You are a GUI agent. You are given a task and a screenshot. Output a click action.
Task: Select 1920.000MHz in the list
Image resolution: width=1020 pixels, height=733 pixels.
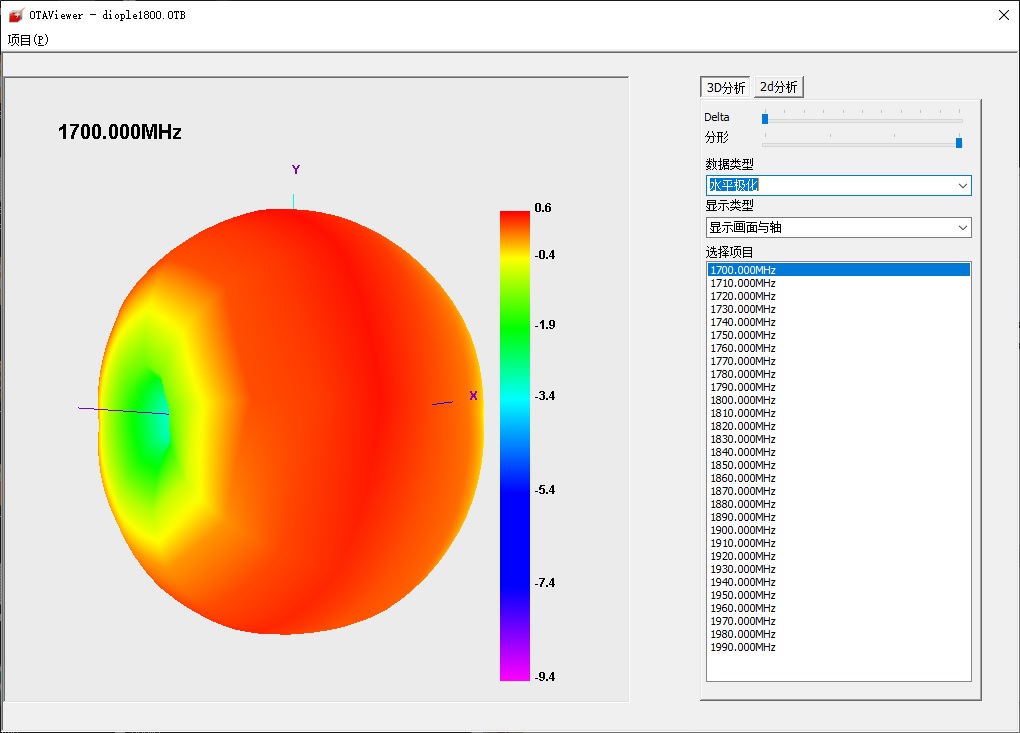839,556
